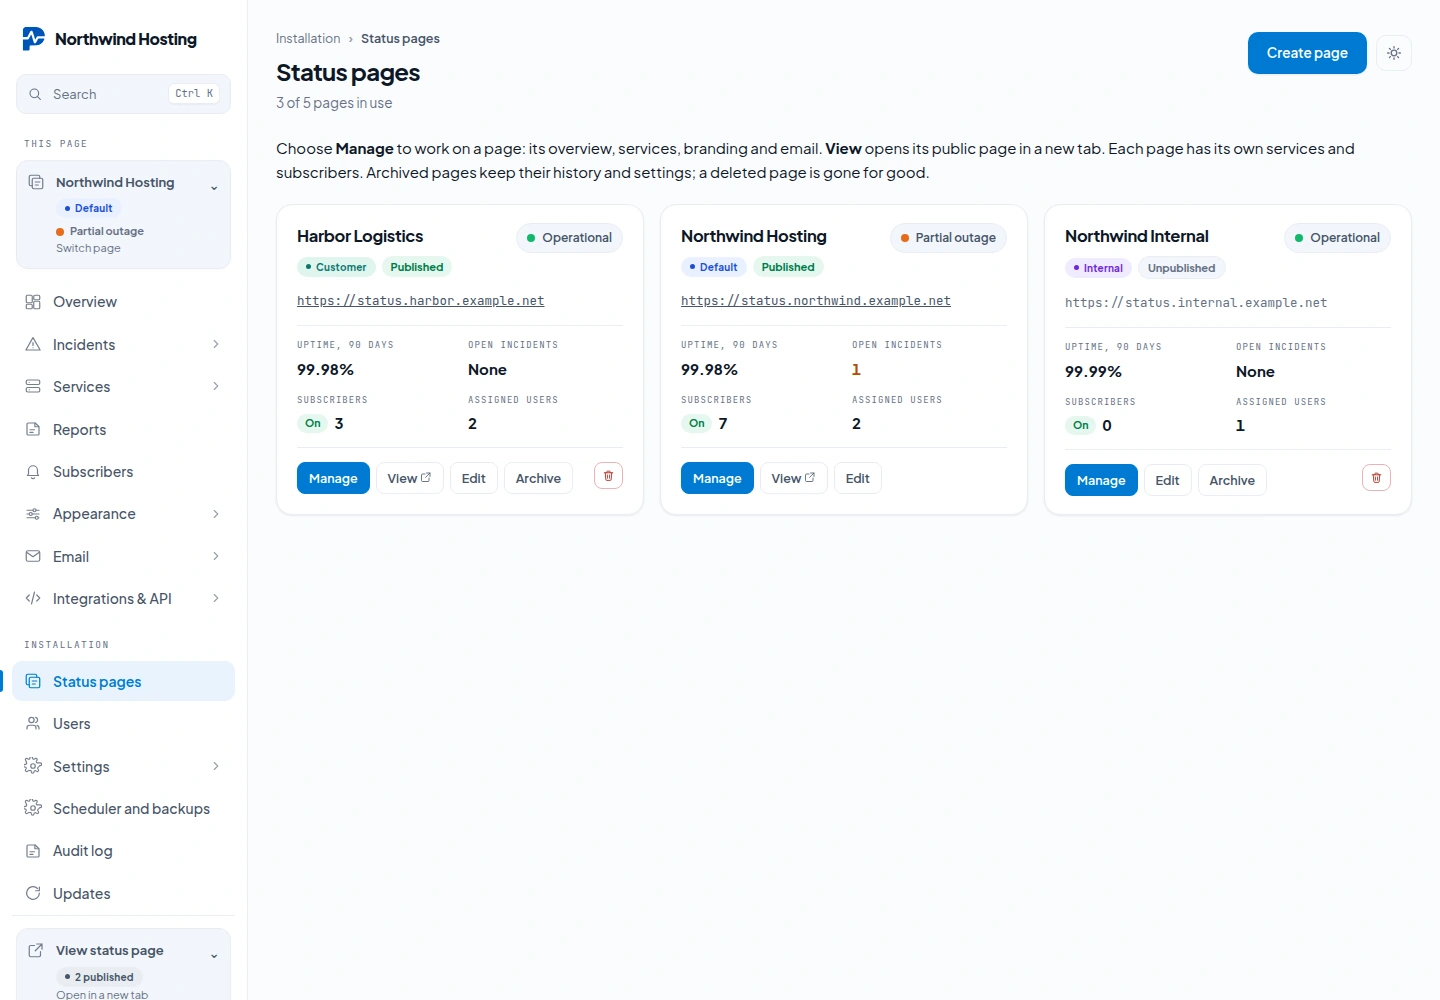
Task: Open the View status page dropdown
Action: tap(123, 964)
